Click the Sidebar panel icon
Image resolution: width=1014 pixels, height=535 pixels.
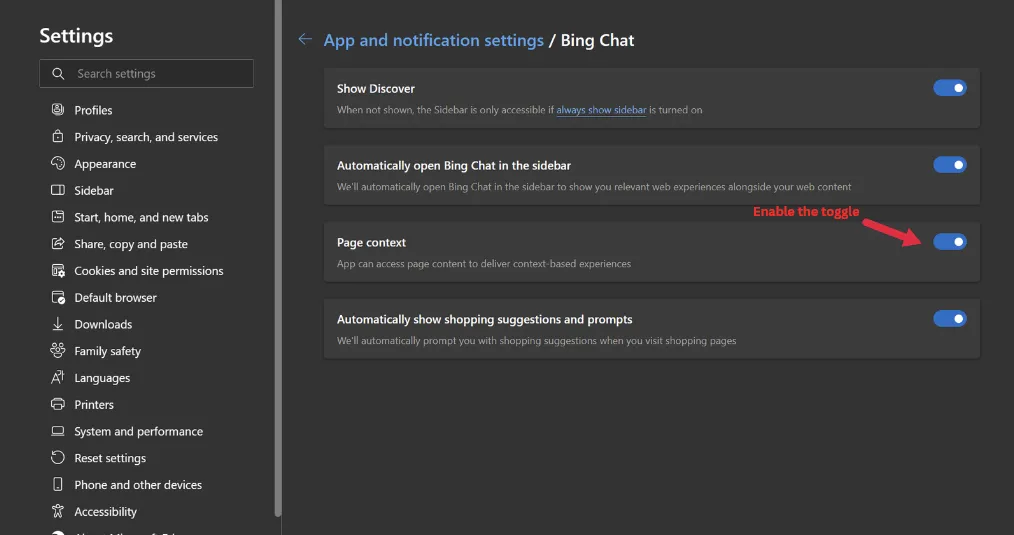58,190
